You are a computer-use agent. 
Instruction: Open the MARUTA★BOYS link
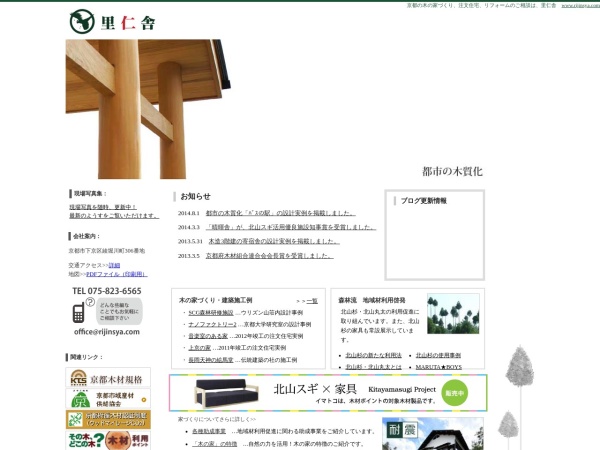point(439,367)
